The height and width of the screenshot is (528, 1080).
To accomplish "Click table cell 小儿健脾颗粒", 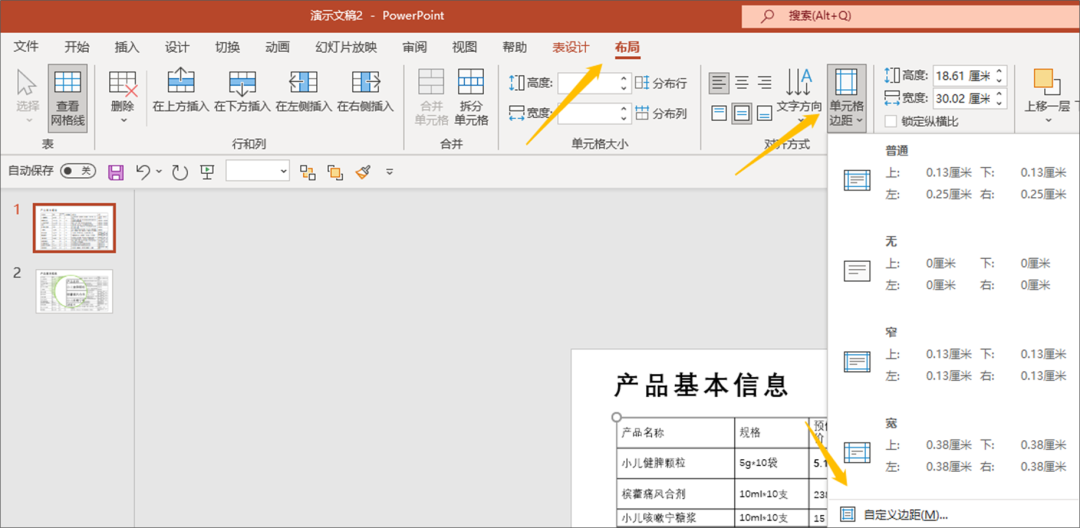I will pos(675,463).
